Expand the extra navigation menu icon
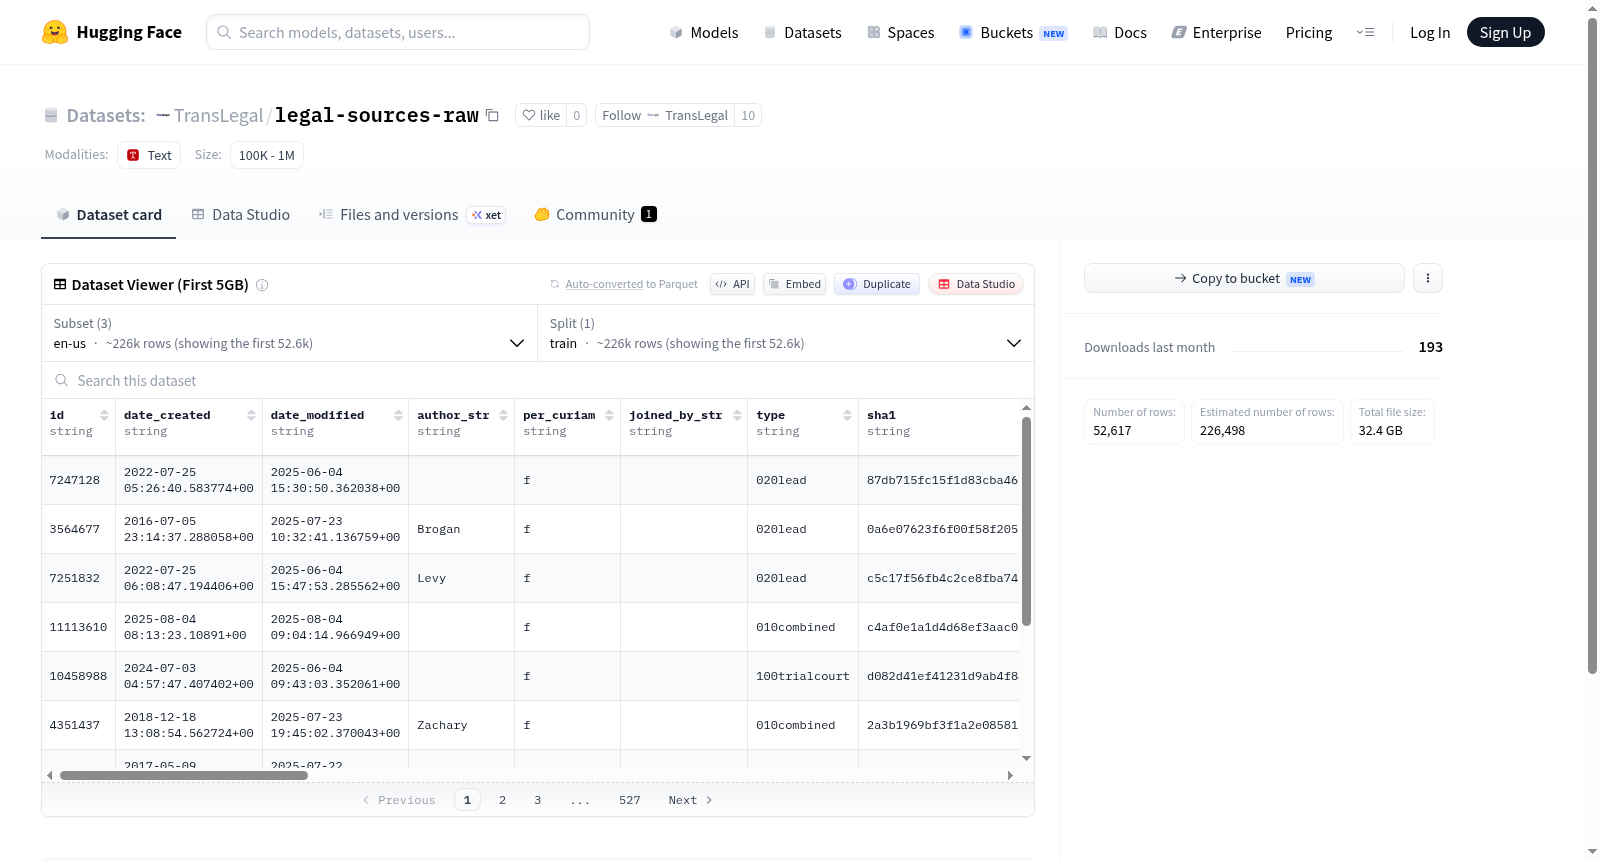This screenshot has height=861, width=1600. (x=1365, y=32)
